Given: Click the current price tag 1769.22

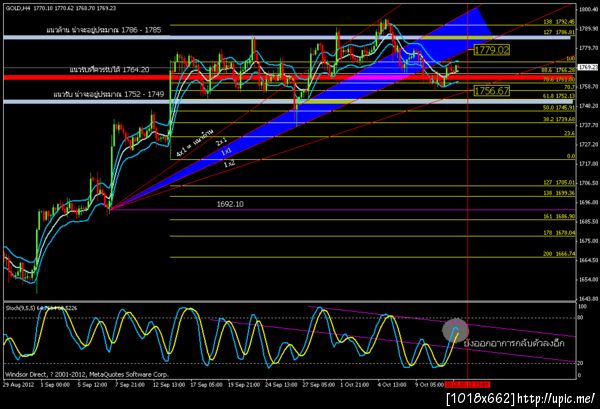Looking at the screenshot, I should coord(588,67).
